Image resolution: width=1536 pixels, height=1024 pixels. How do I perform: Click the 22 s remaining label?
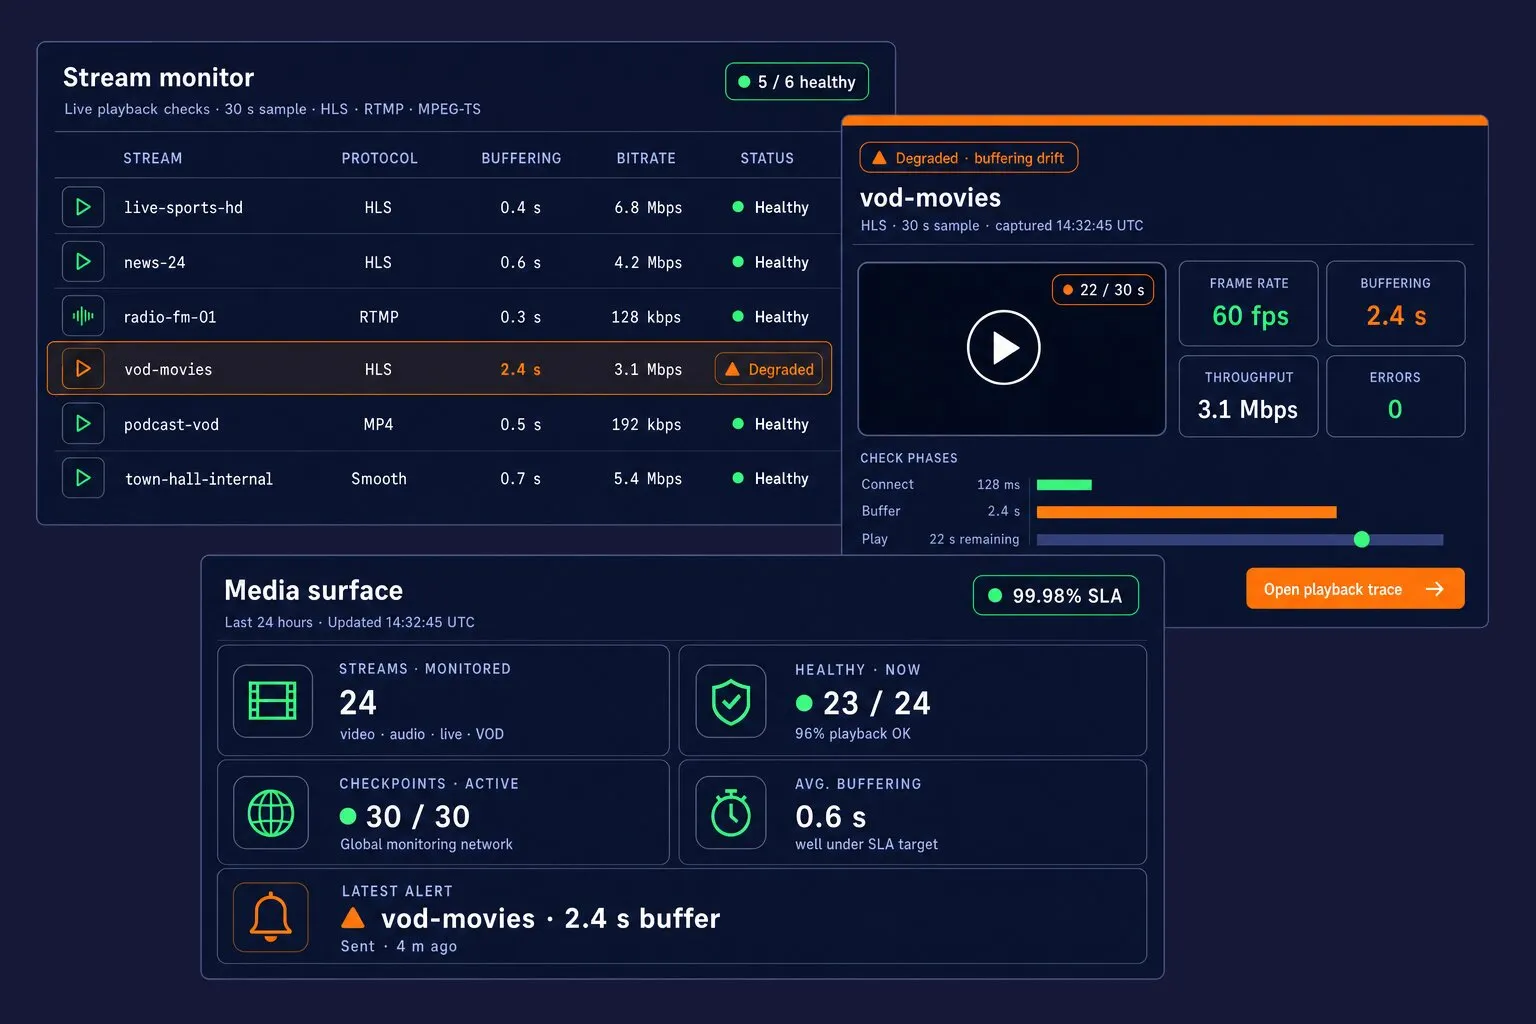click(974, 539)
